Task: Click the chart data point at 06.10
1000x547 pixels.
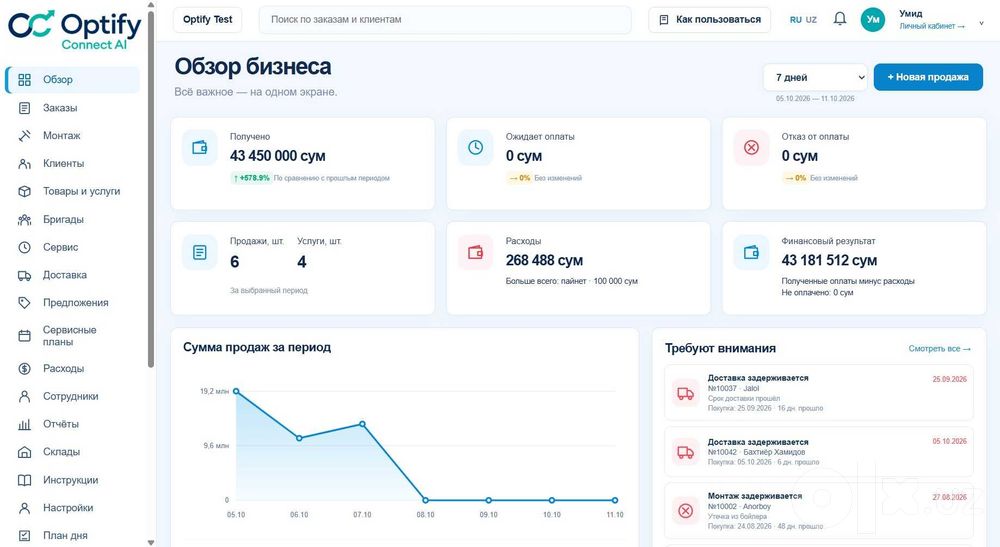Action: [x=299, y=438]
